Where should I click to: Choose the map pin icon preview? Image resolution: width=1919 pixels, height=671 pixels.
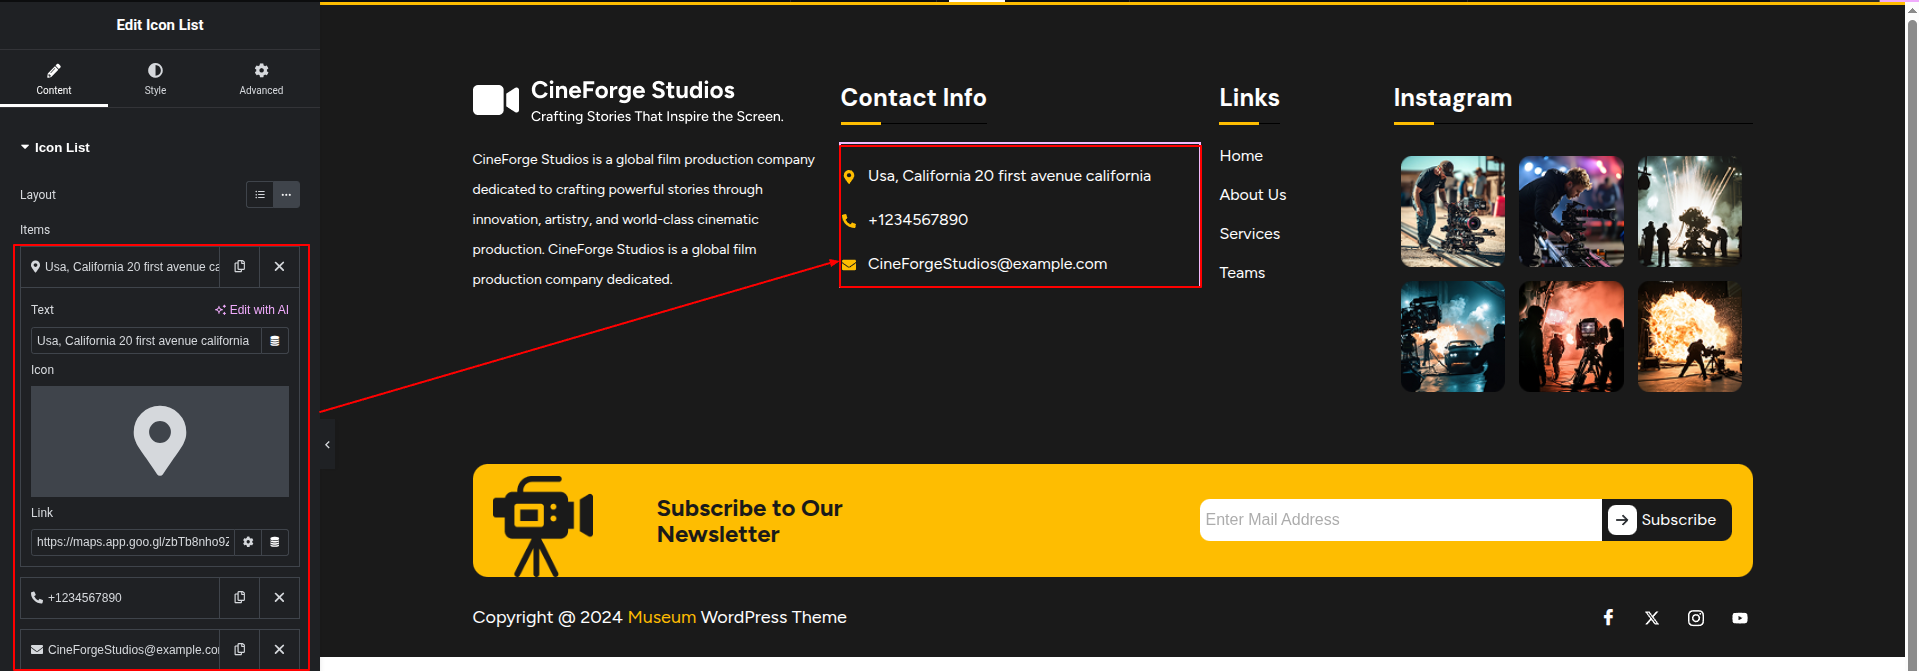click(x=160, y=441)
